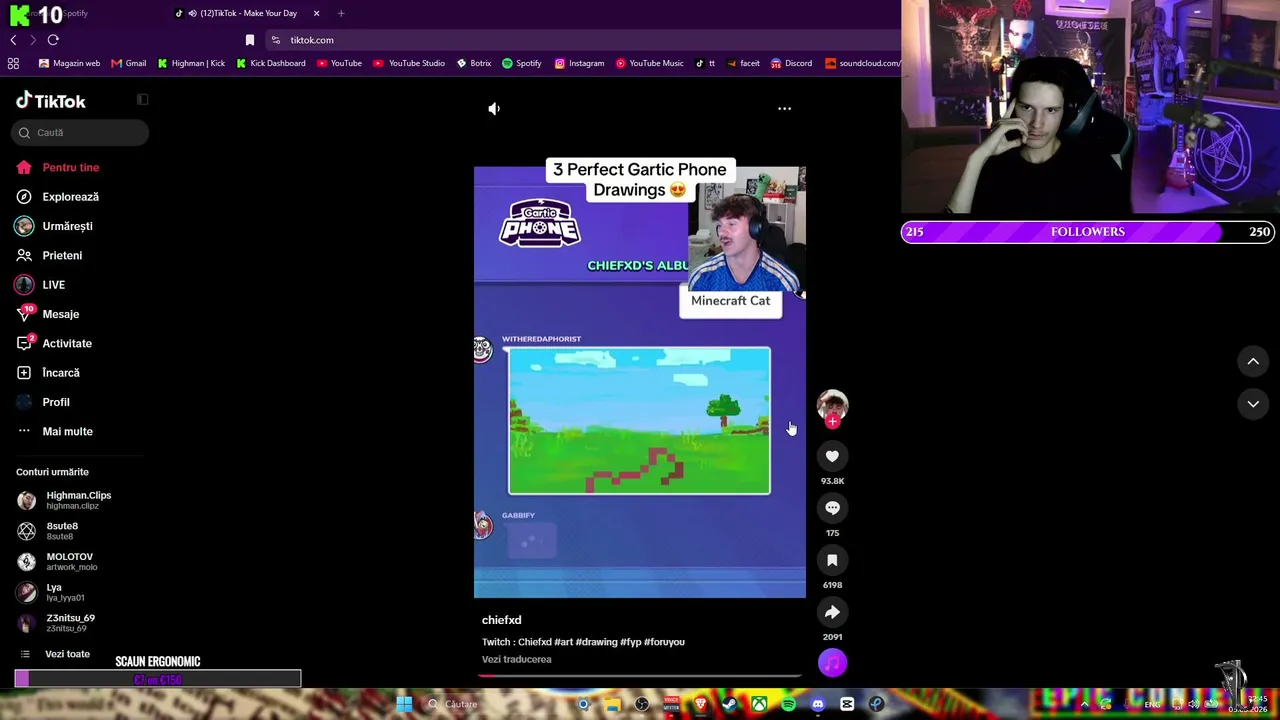
Task: Open the Gmail bookmark
Action: click(129, 63)
